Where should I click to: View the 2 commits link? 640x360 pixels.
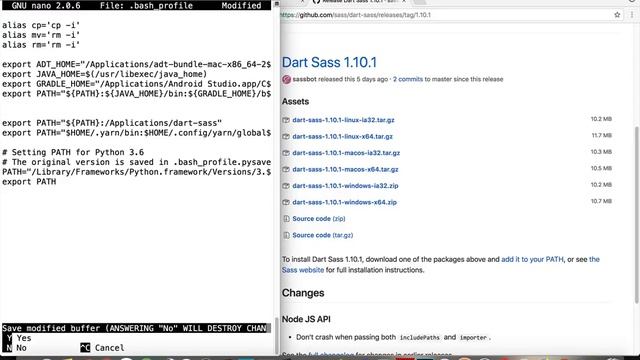point(408,79)
